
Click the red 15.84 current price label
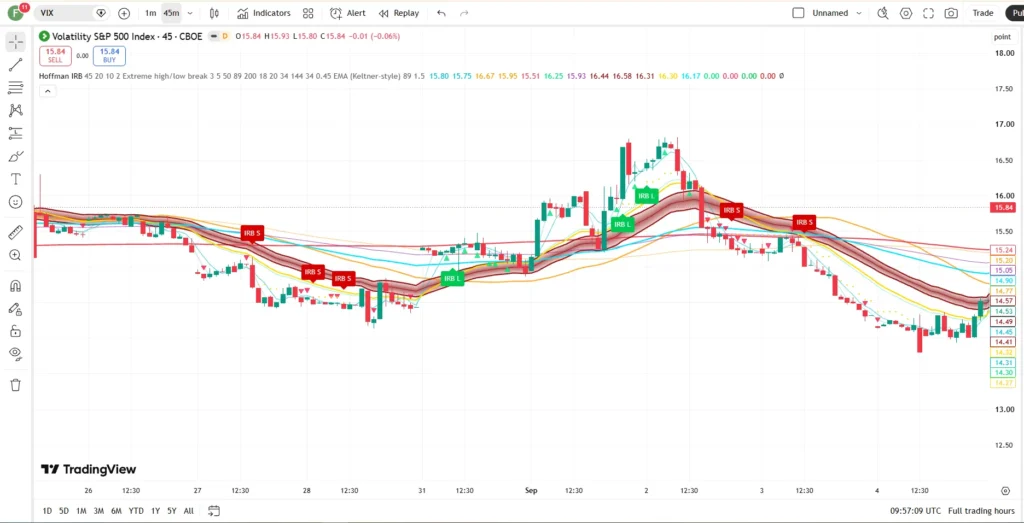click(1002, 208)
